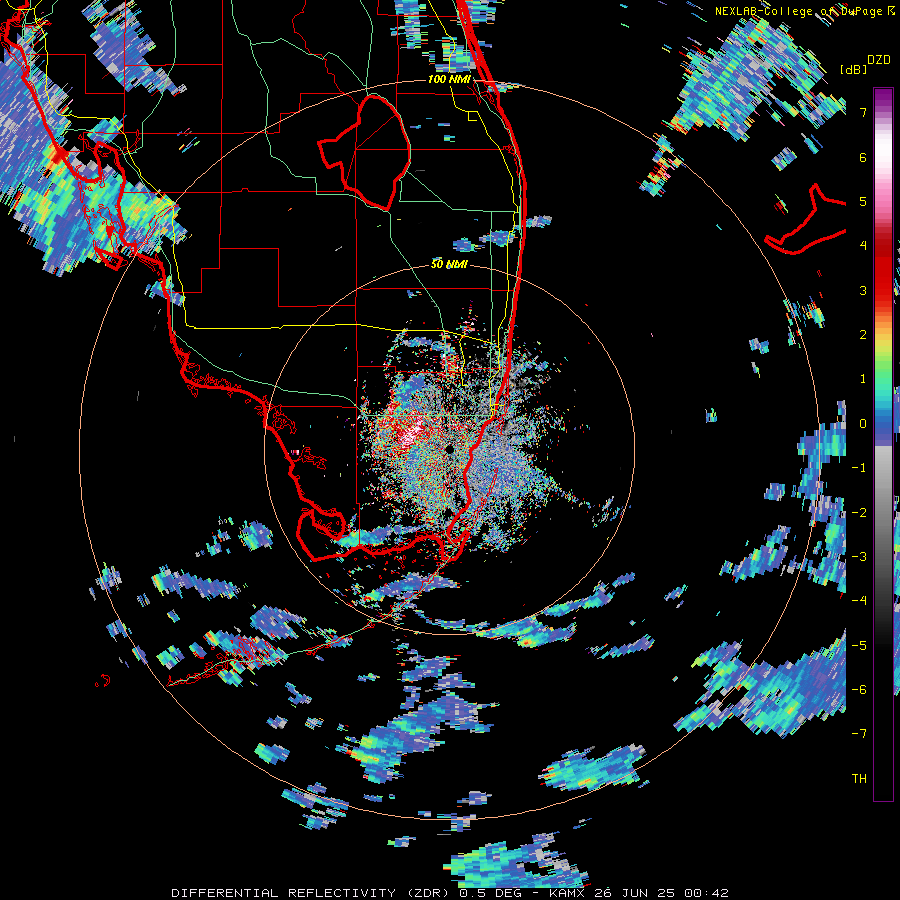Click the '2' value on color scale

[x=863, y=334]
